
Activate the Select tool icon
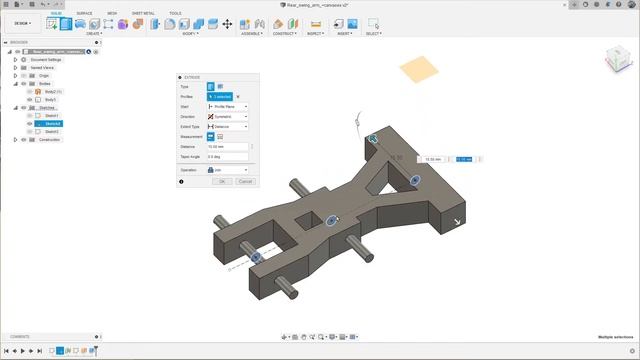[x=373, y=24]
